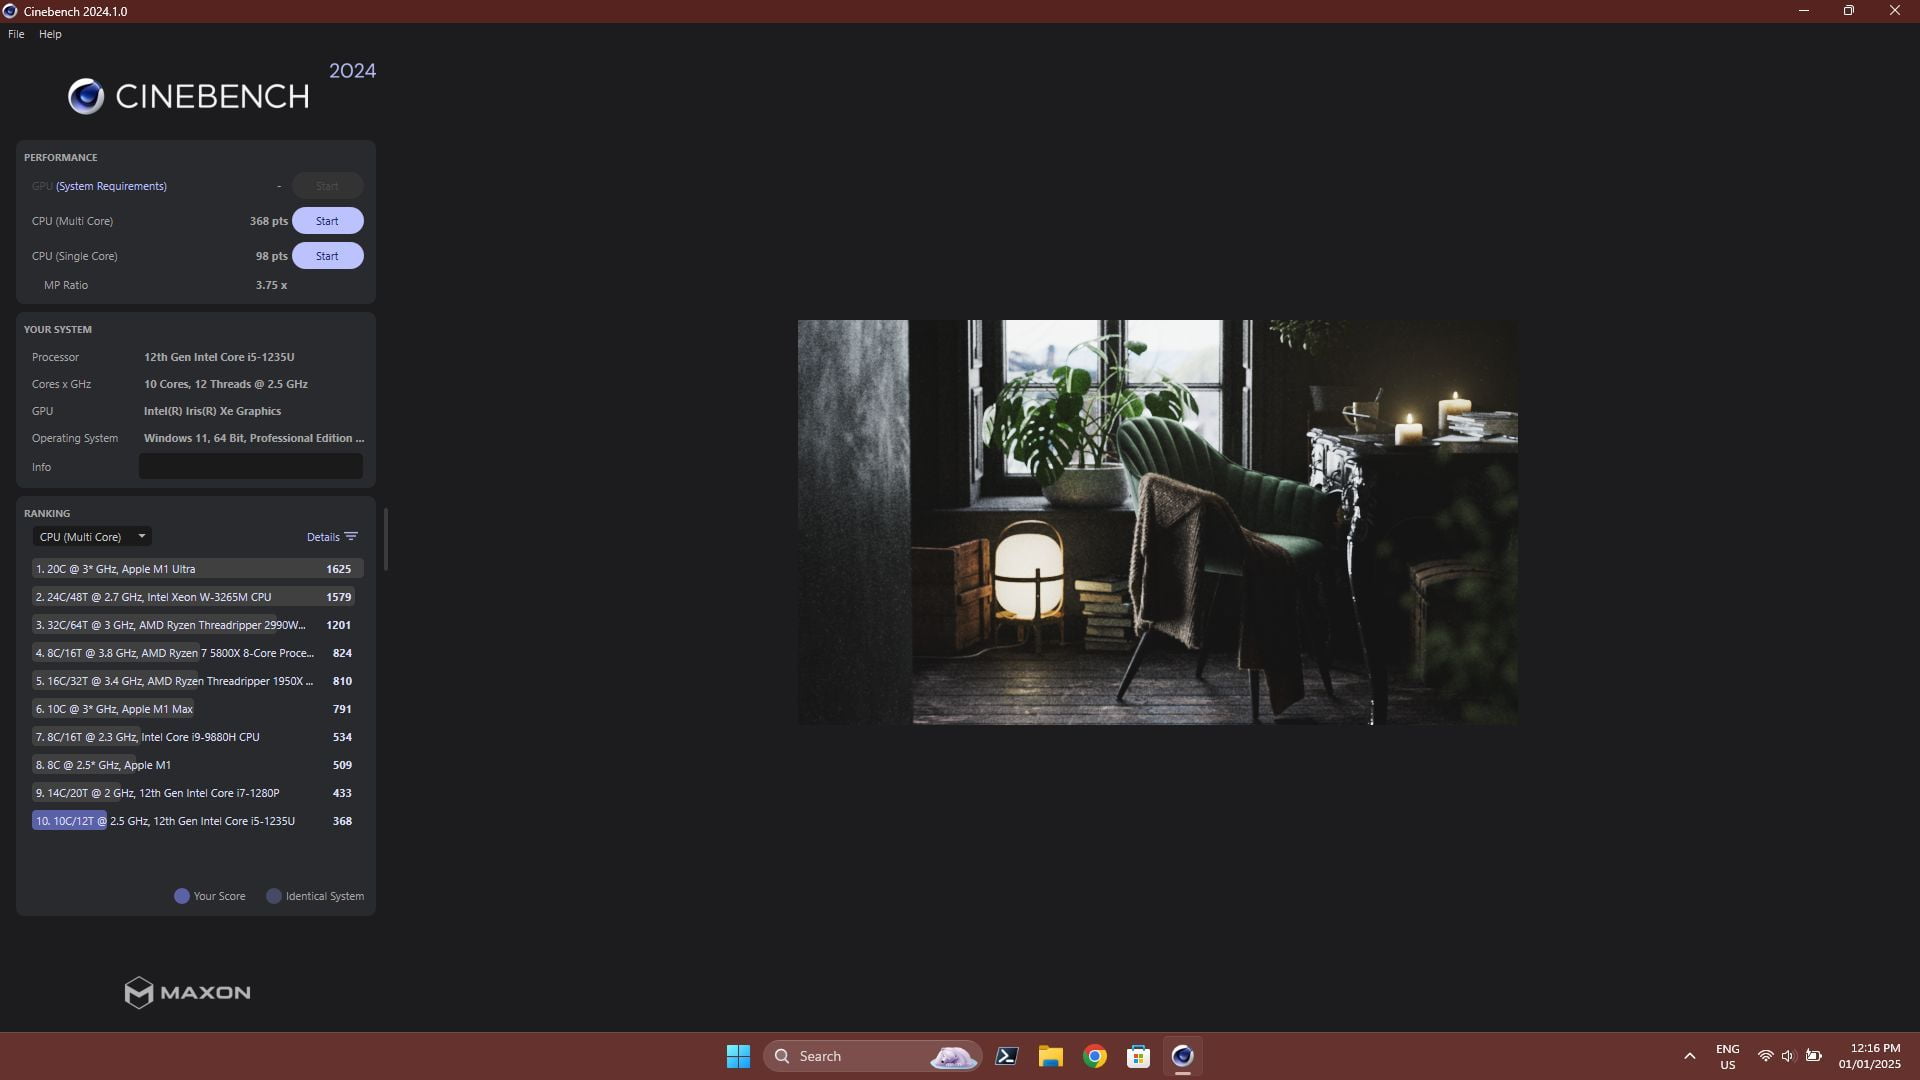Click the ranking panel scrollbar
Viewport: 1920px width, 1080px height.
click(386, 540)
